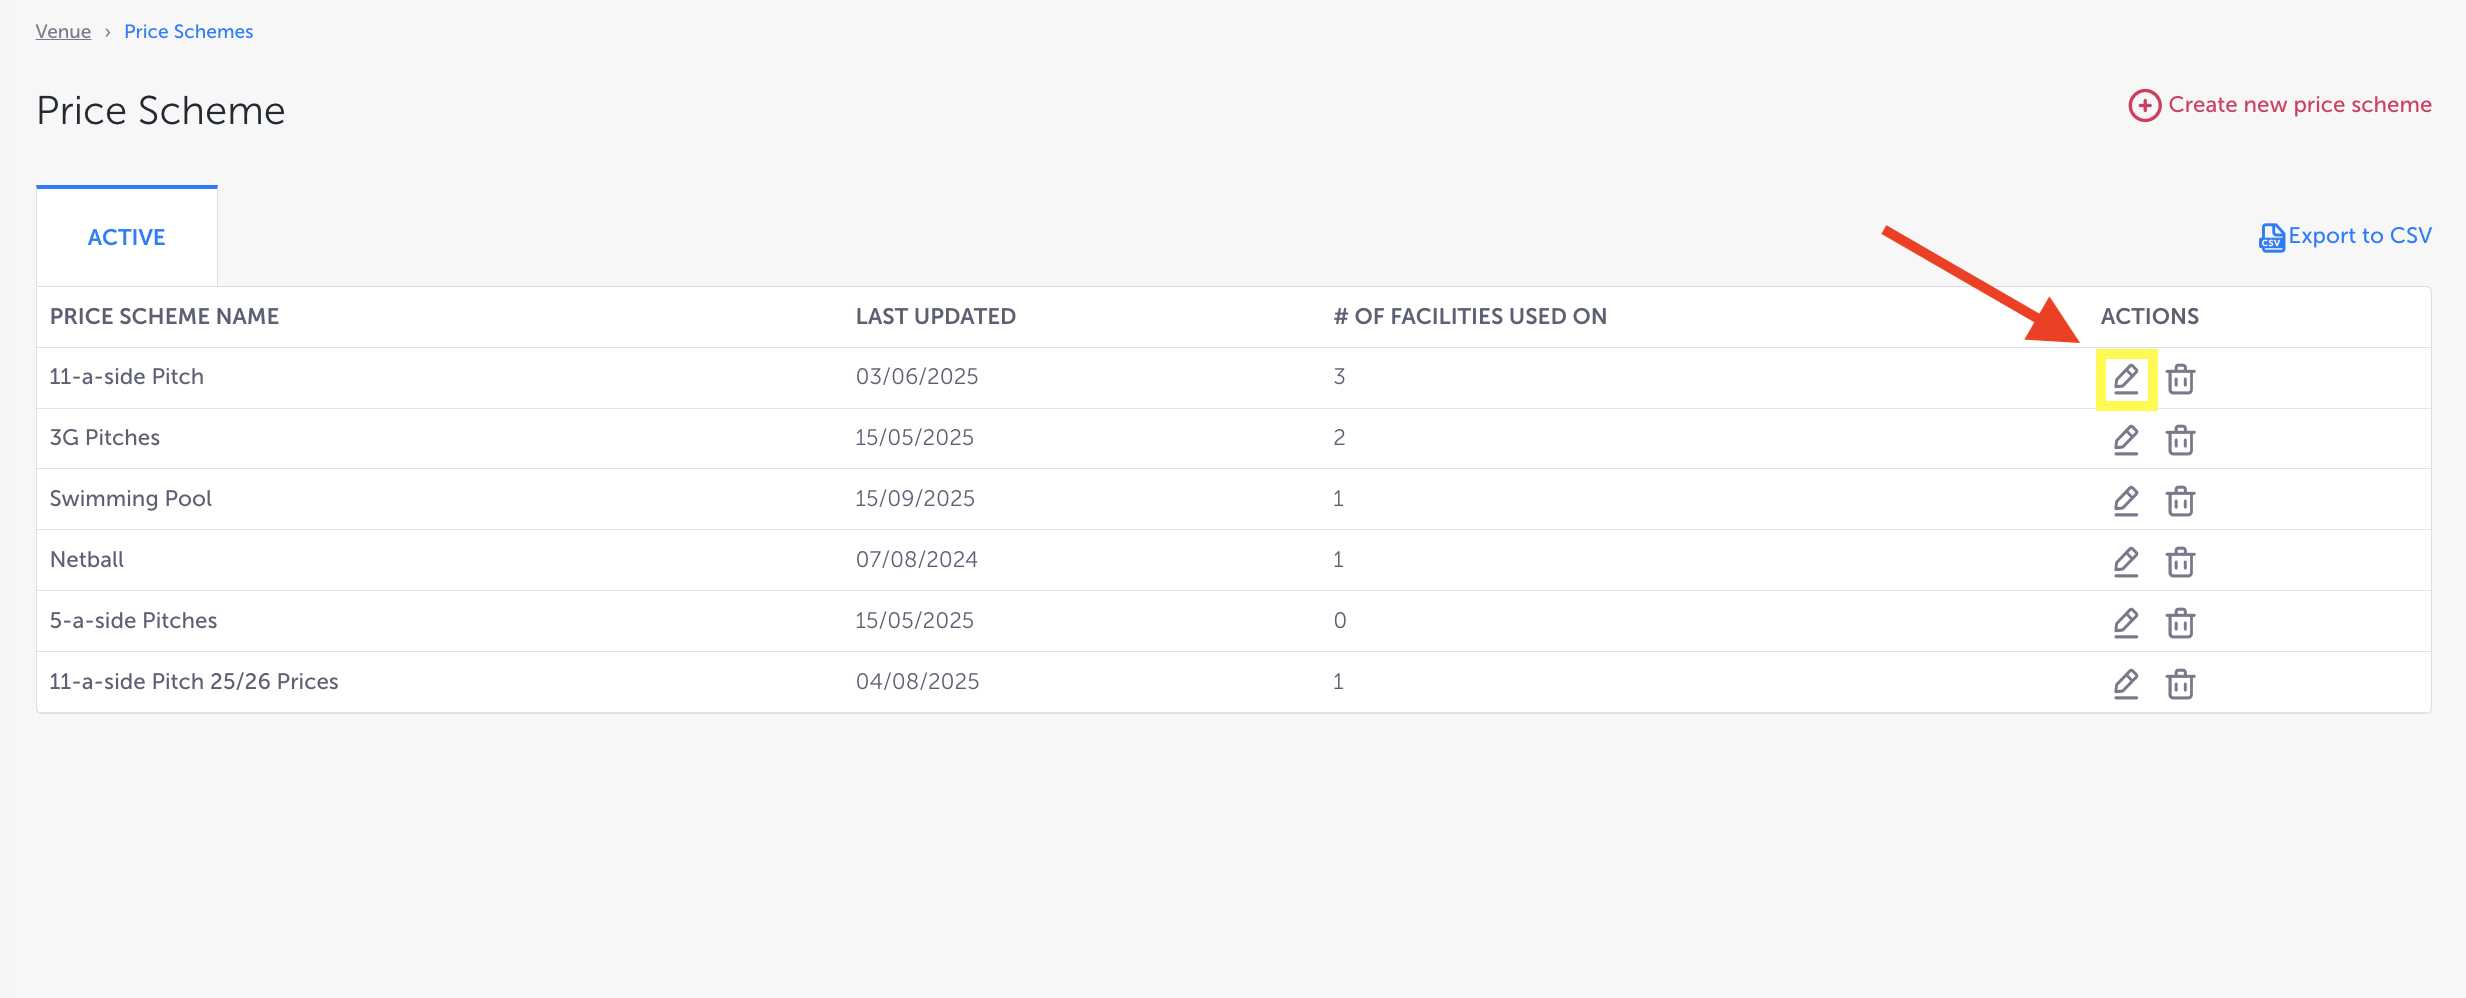The image size is (2466, 998).
Task: Click Create new price scheme link
Action: 2299,105
